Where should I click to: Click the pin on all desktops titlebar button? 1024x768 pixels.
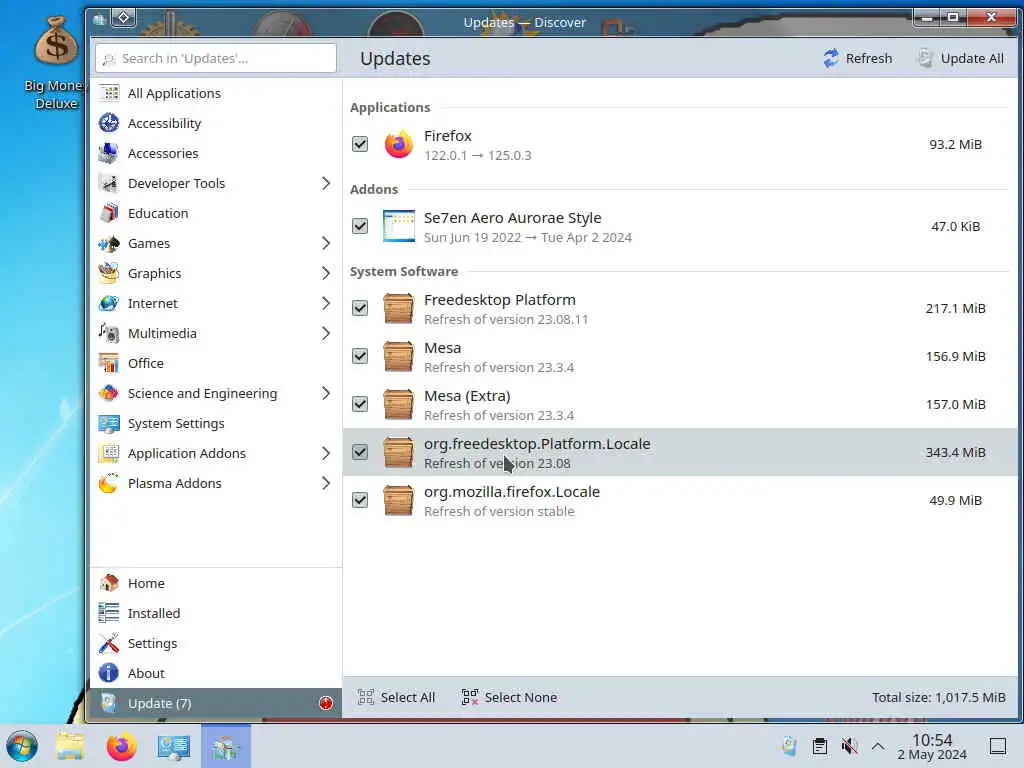pyautogui.click(x=123, y=18)
